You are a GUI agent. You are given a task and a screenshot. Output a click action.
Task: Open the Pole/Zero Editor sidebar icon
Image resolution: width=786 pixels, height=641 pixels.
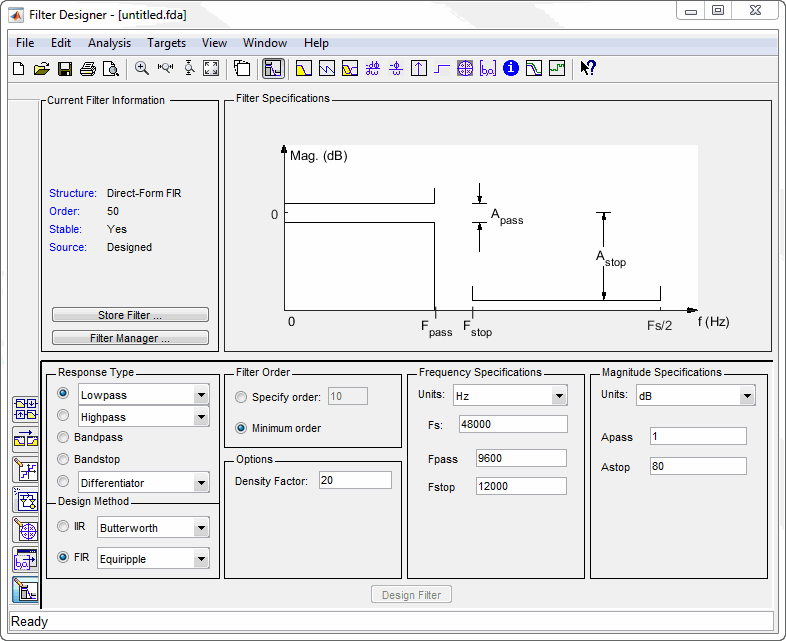pos(25,529)
